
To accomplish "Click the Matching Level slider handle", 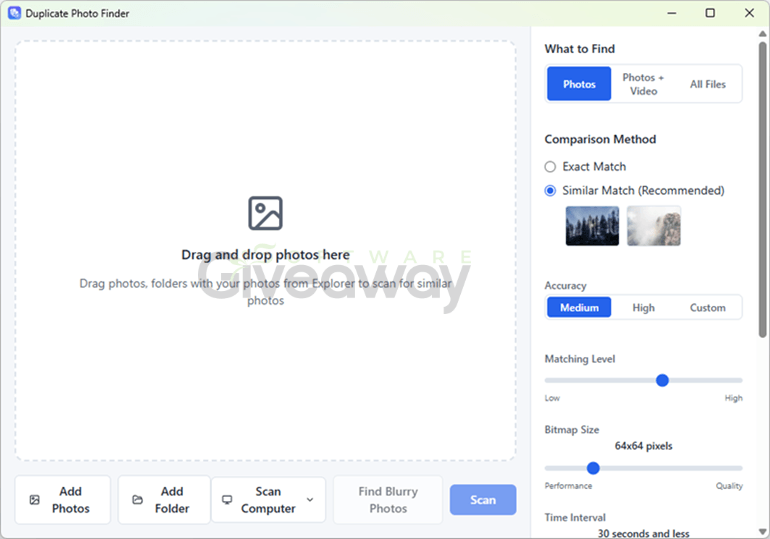I will click(662, 380).
